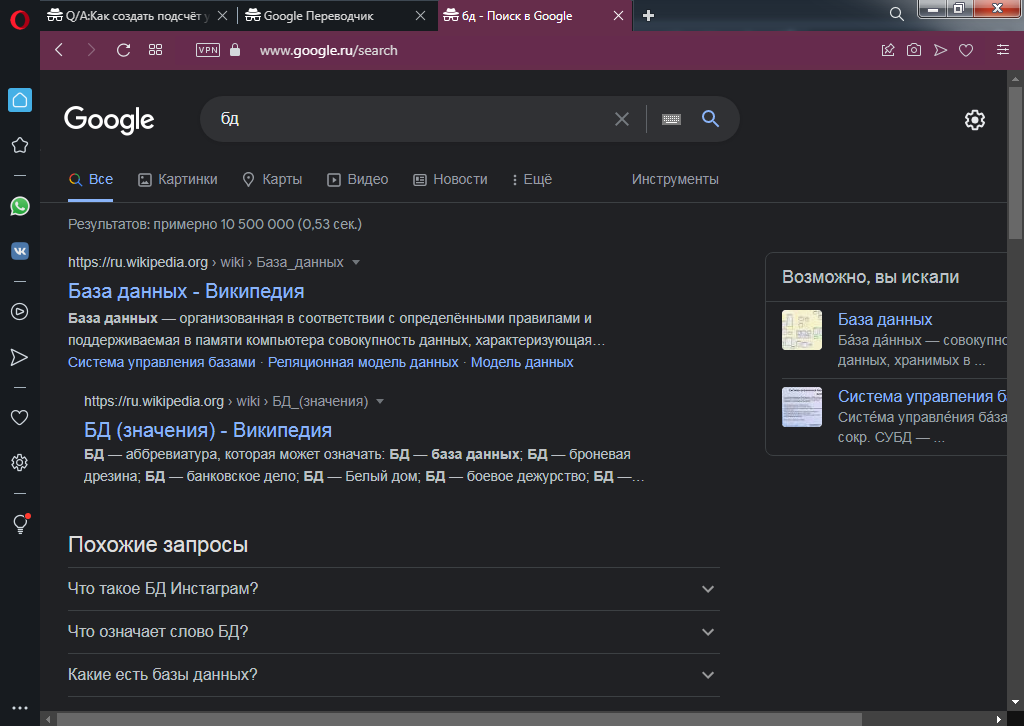Image resolution: width=1024 pixels, height=726 pixels.
Task: Open Система управления link in side panel
Action: pos(922,396)
